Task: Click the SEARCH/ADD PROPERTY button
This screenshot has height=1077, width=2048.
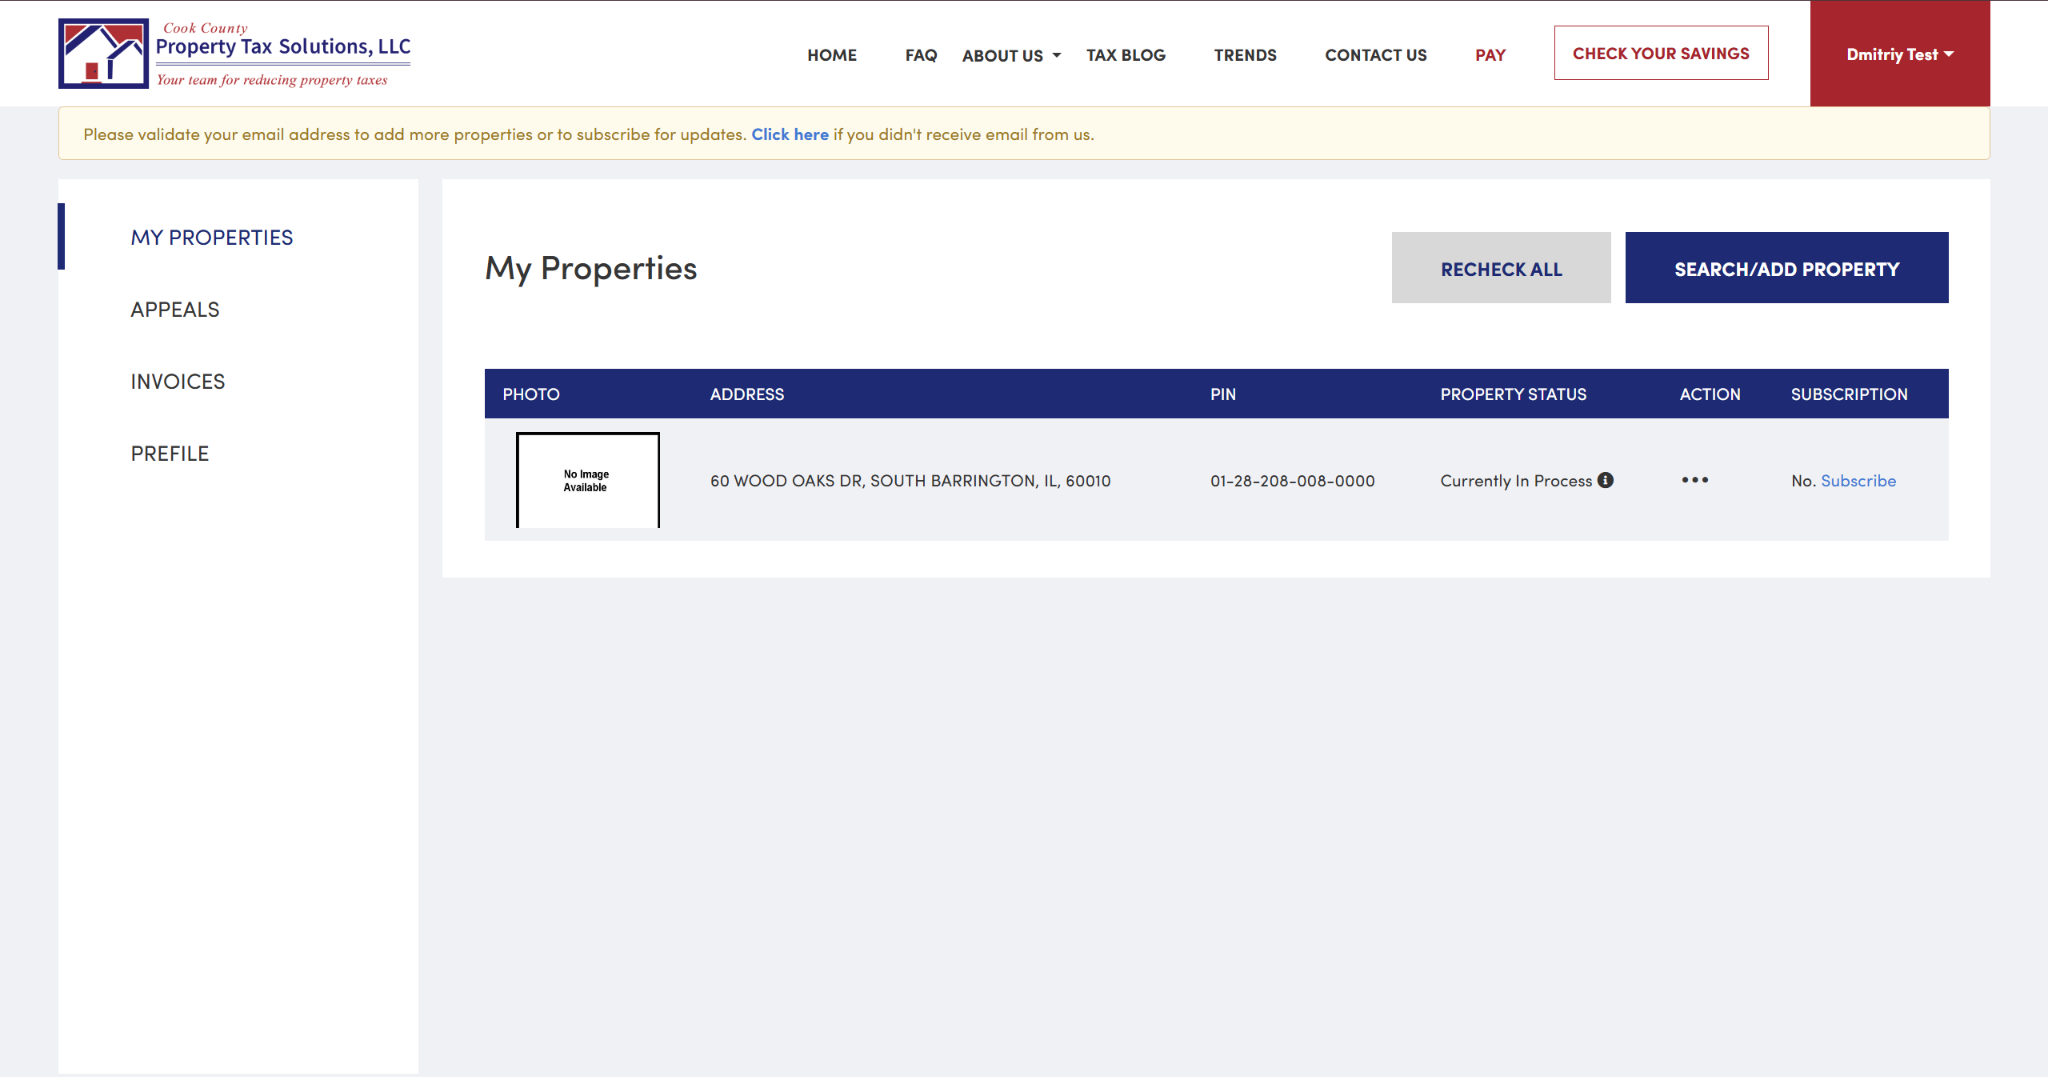Action: [x=1787, y=268]
